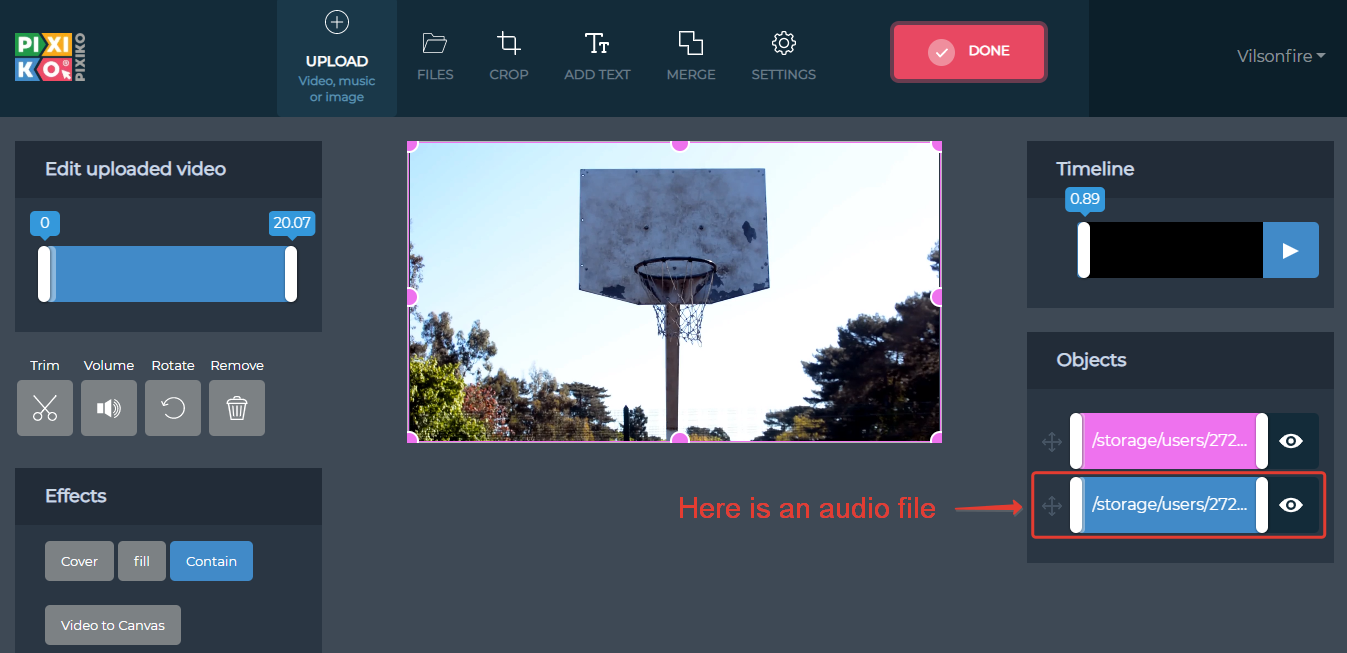
Task: Click top center resize handle of preview
Action: click(x=679, y=143)
